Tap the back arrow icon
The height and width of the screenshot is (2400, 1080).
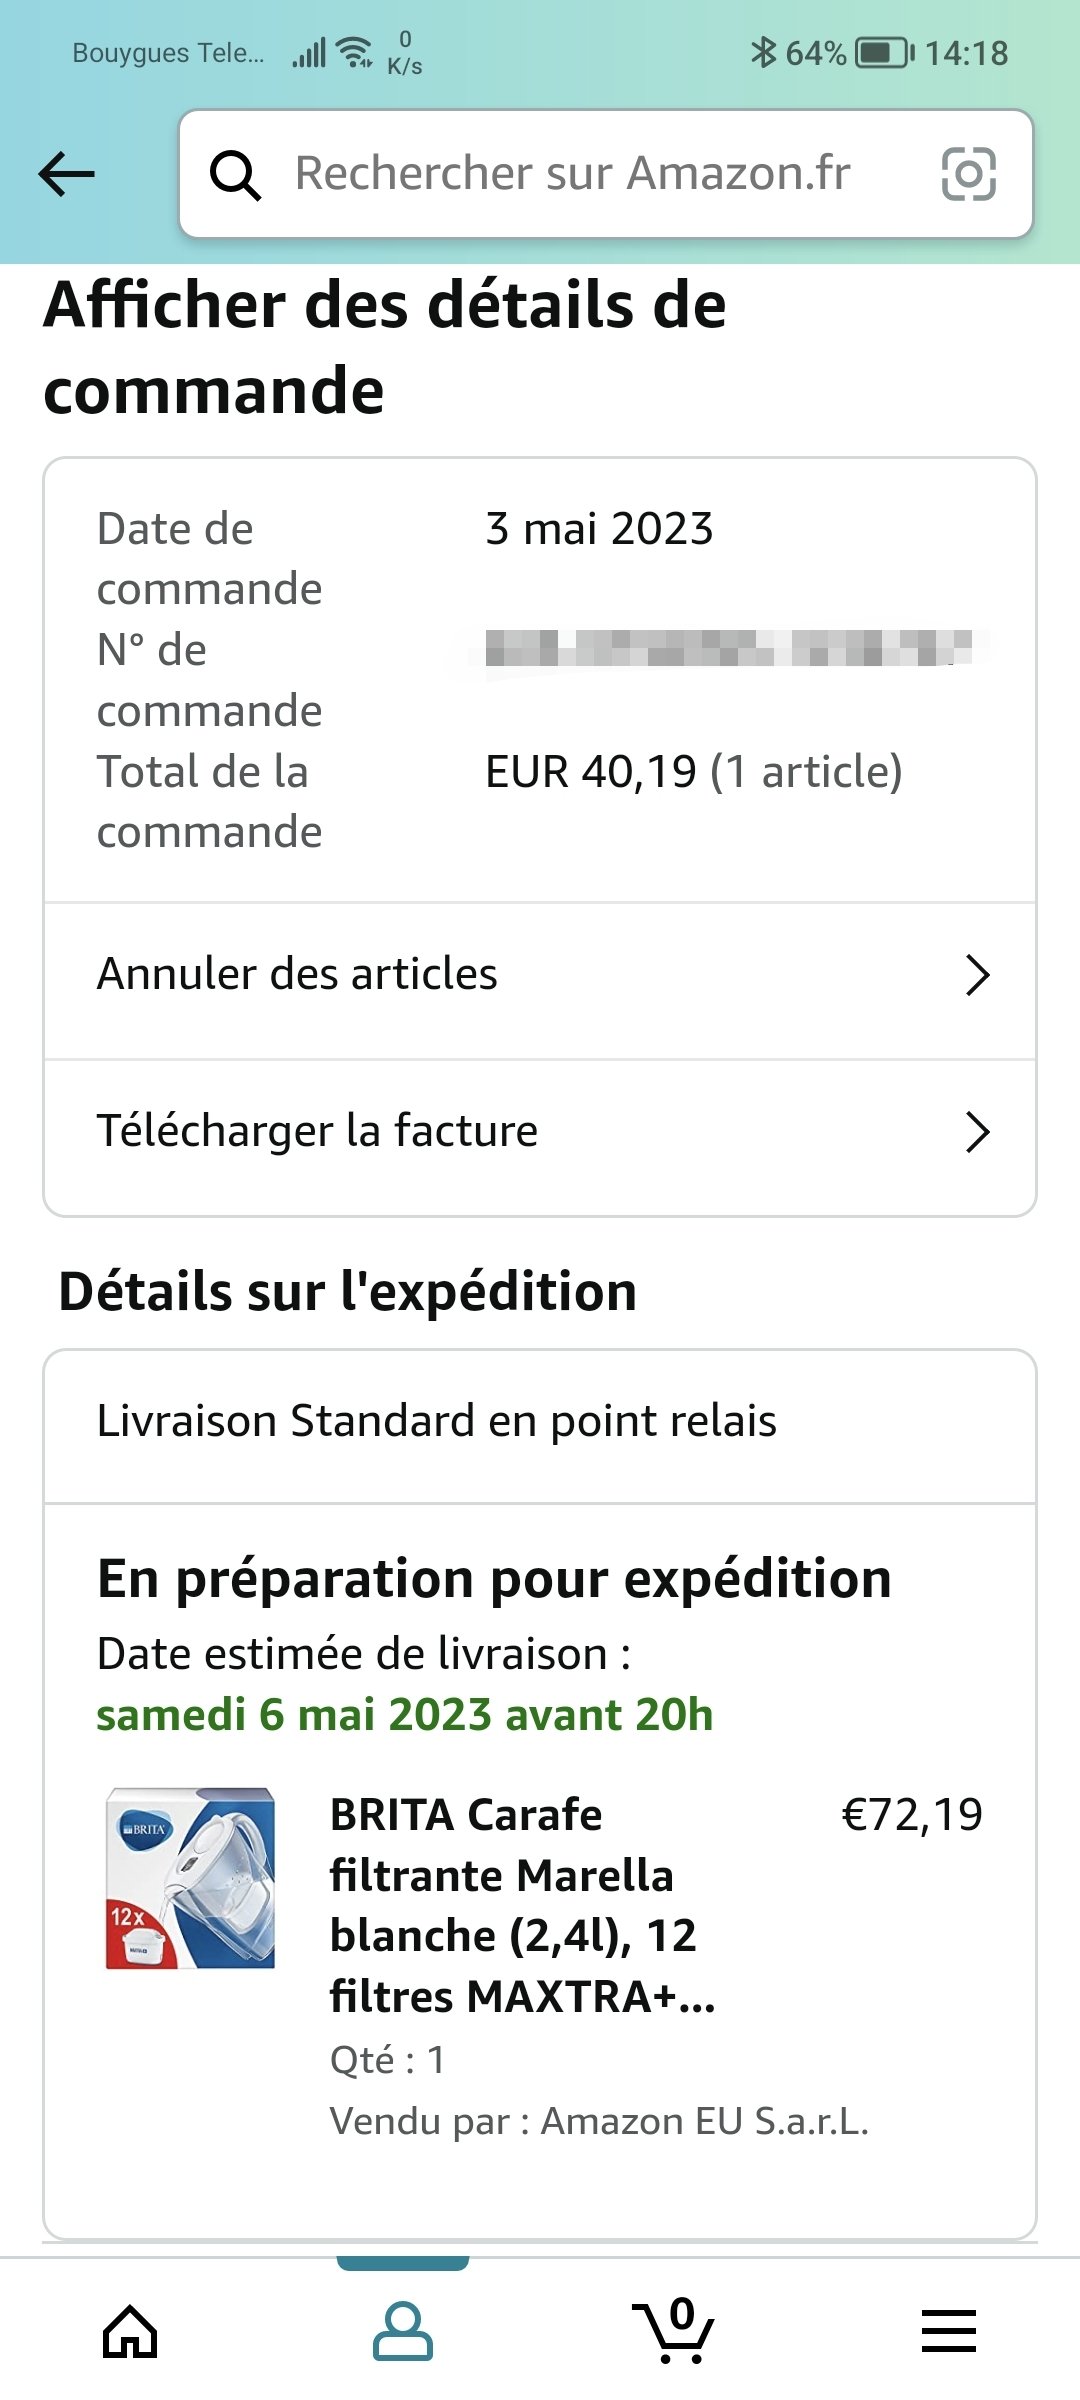click(x=66, y=174)
